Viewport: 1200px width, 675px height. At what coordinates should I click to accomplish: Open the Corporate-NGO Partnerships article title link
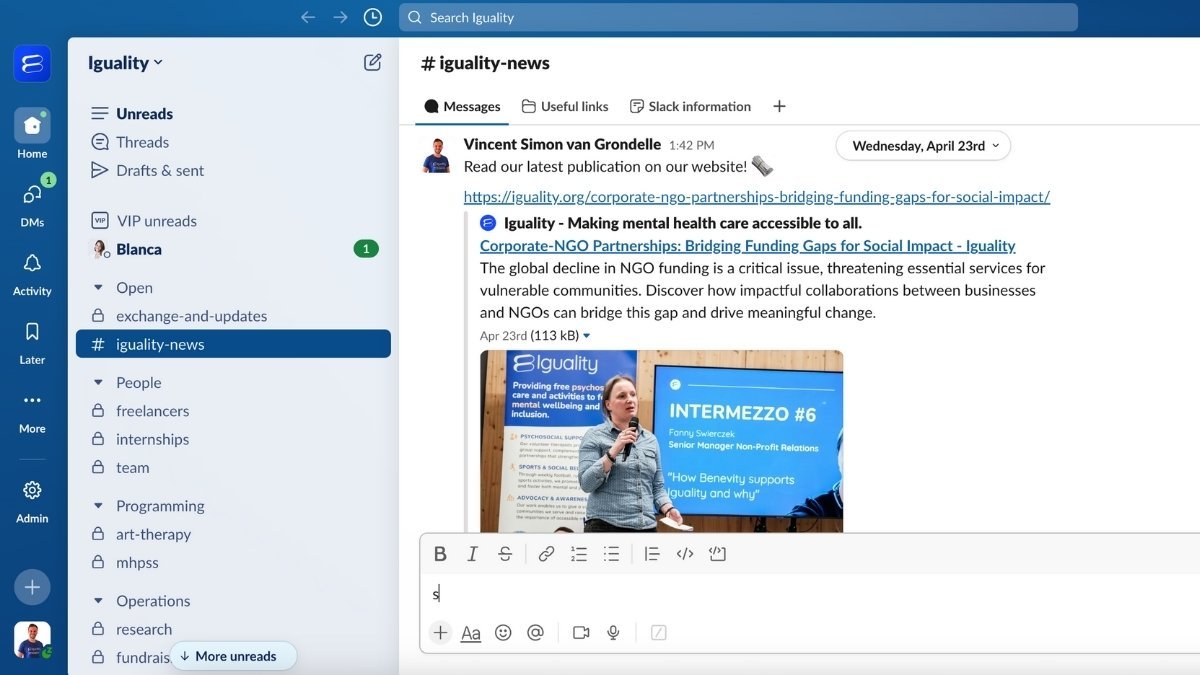click(x=747, y=246)
